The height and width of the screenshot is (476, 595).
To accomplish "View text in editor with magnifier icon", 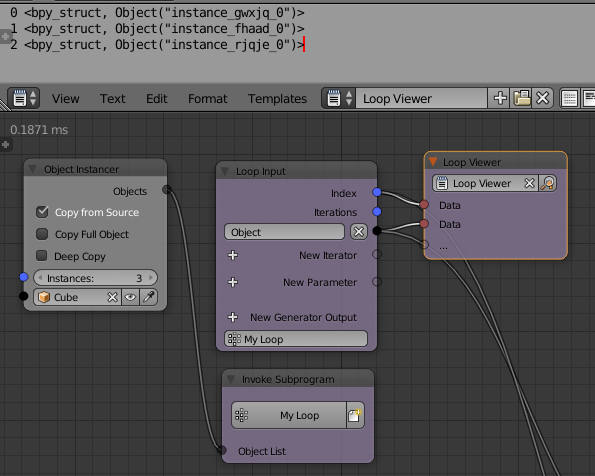I will point(548,183).
